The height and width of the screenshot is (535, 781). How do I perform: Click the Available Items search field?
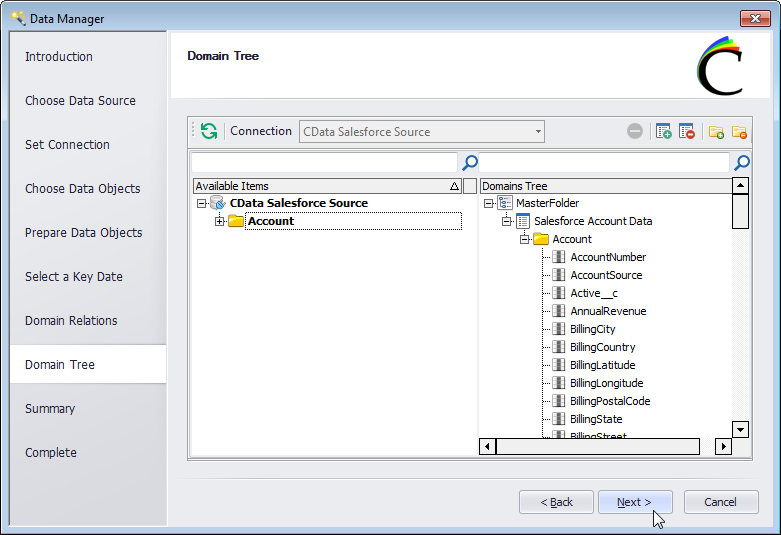coord(323,163)
